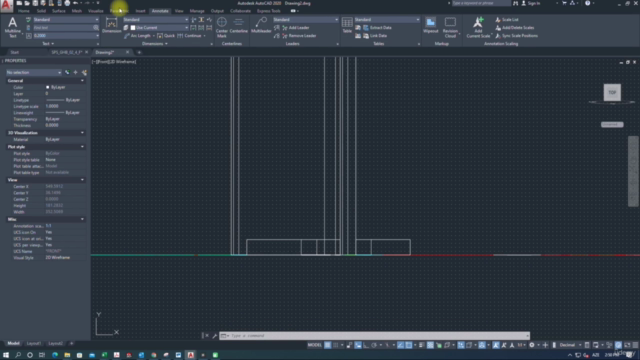Collapse the Plot style section
The height and width of the screenshot is (360, 640).
coord(82,147)
